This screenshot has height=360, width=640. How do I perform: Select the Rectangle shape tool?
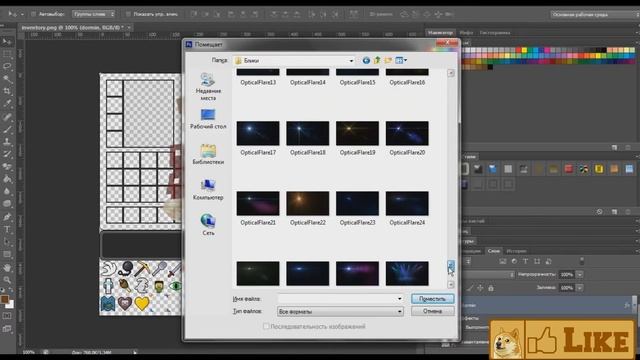coord(7,254)
